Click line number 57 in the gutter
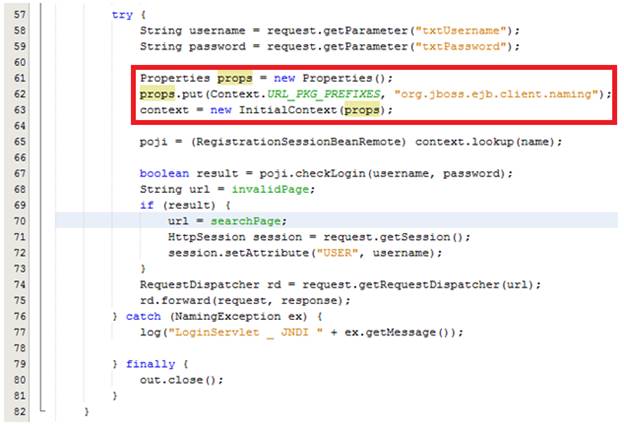This screenshot has height=424, width=624. [20, 15]
